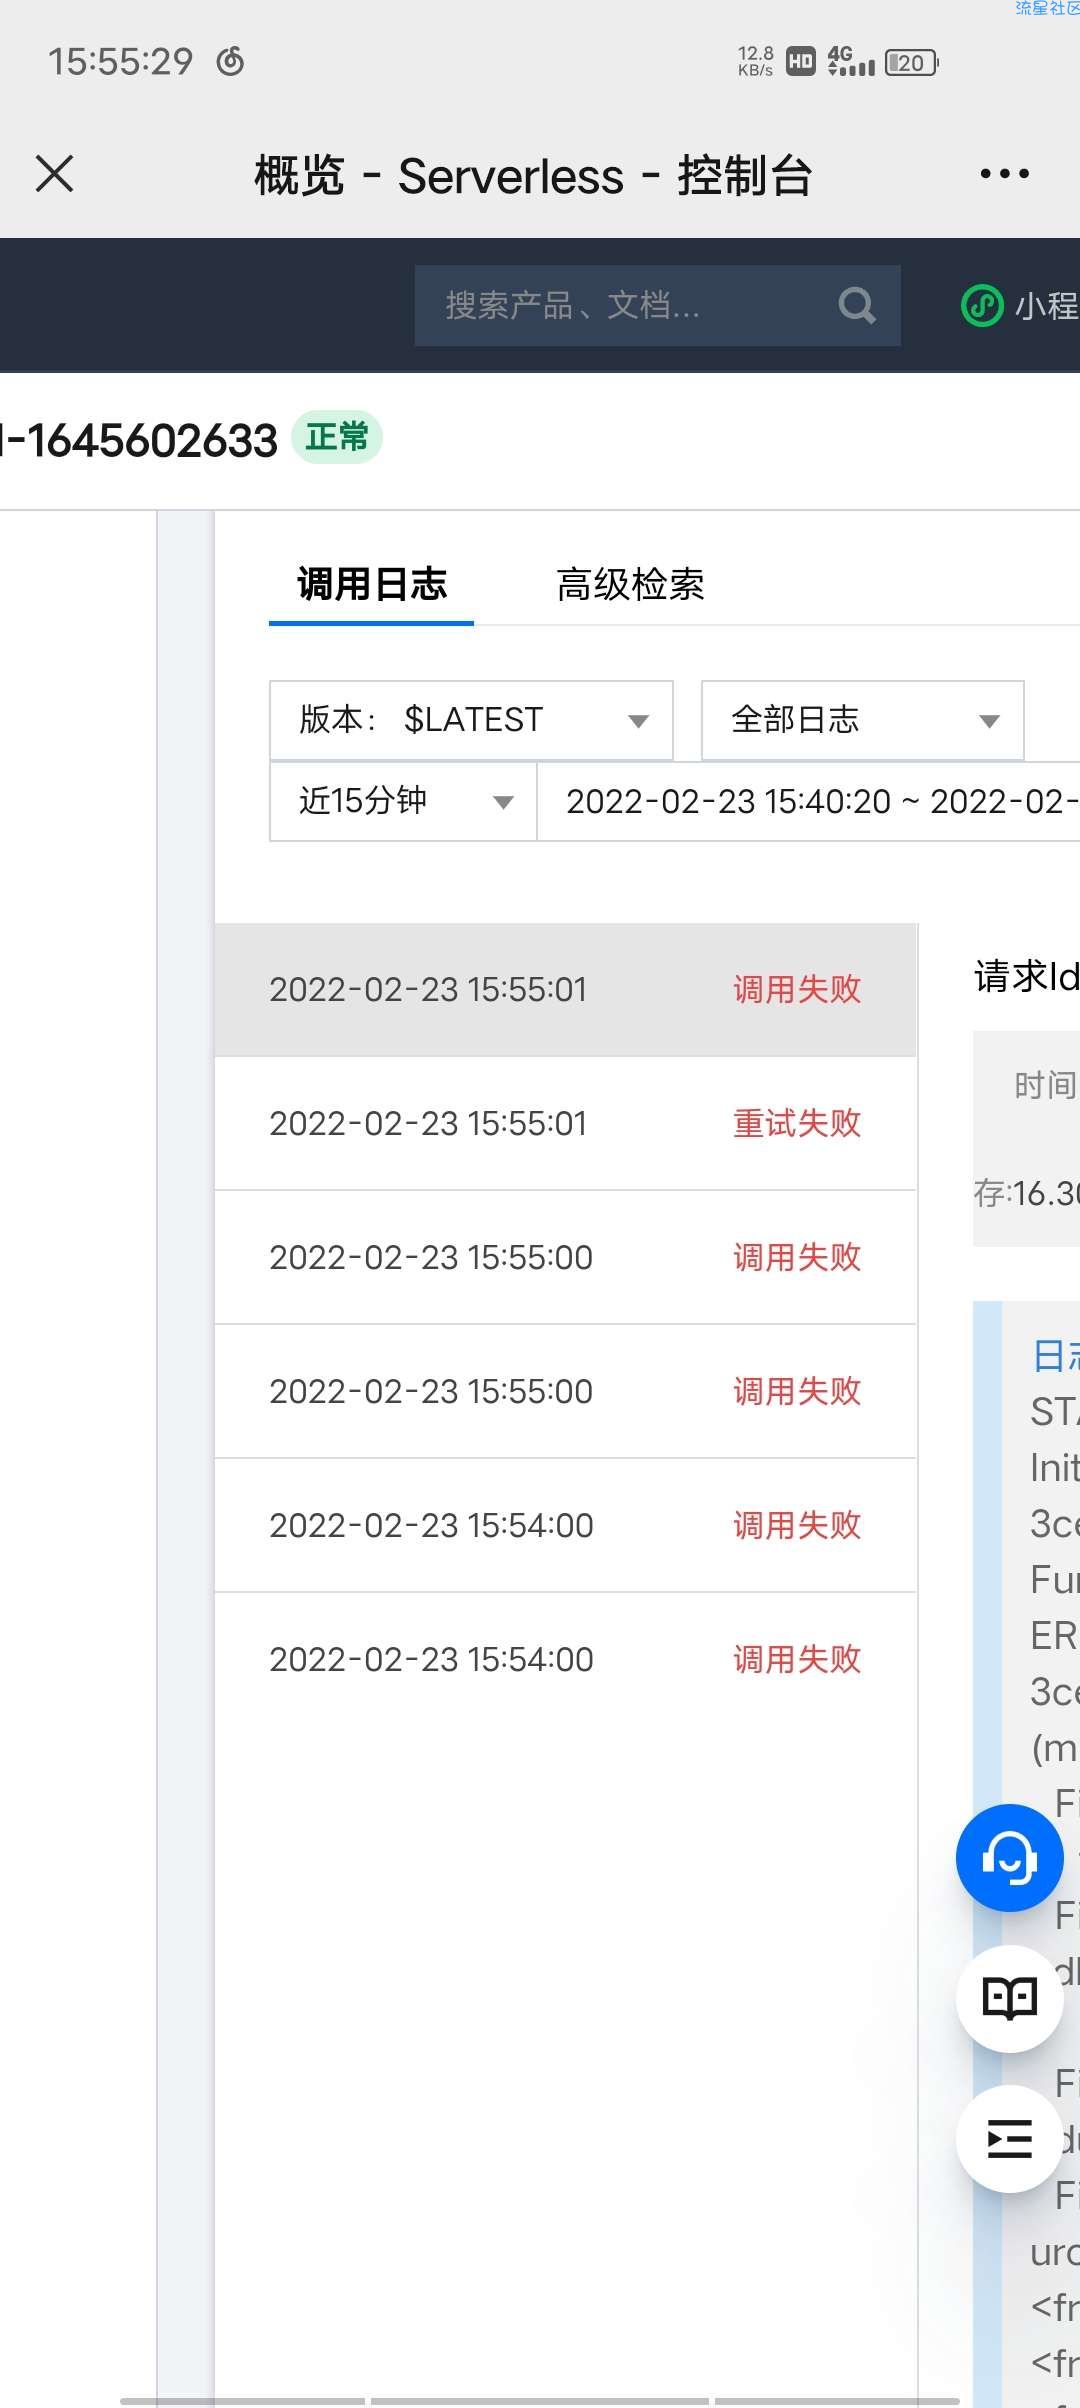Screen dimensions: 1080x2408
Task: Tap the HD network status icon
Action: (x=801, y=62)
